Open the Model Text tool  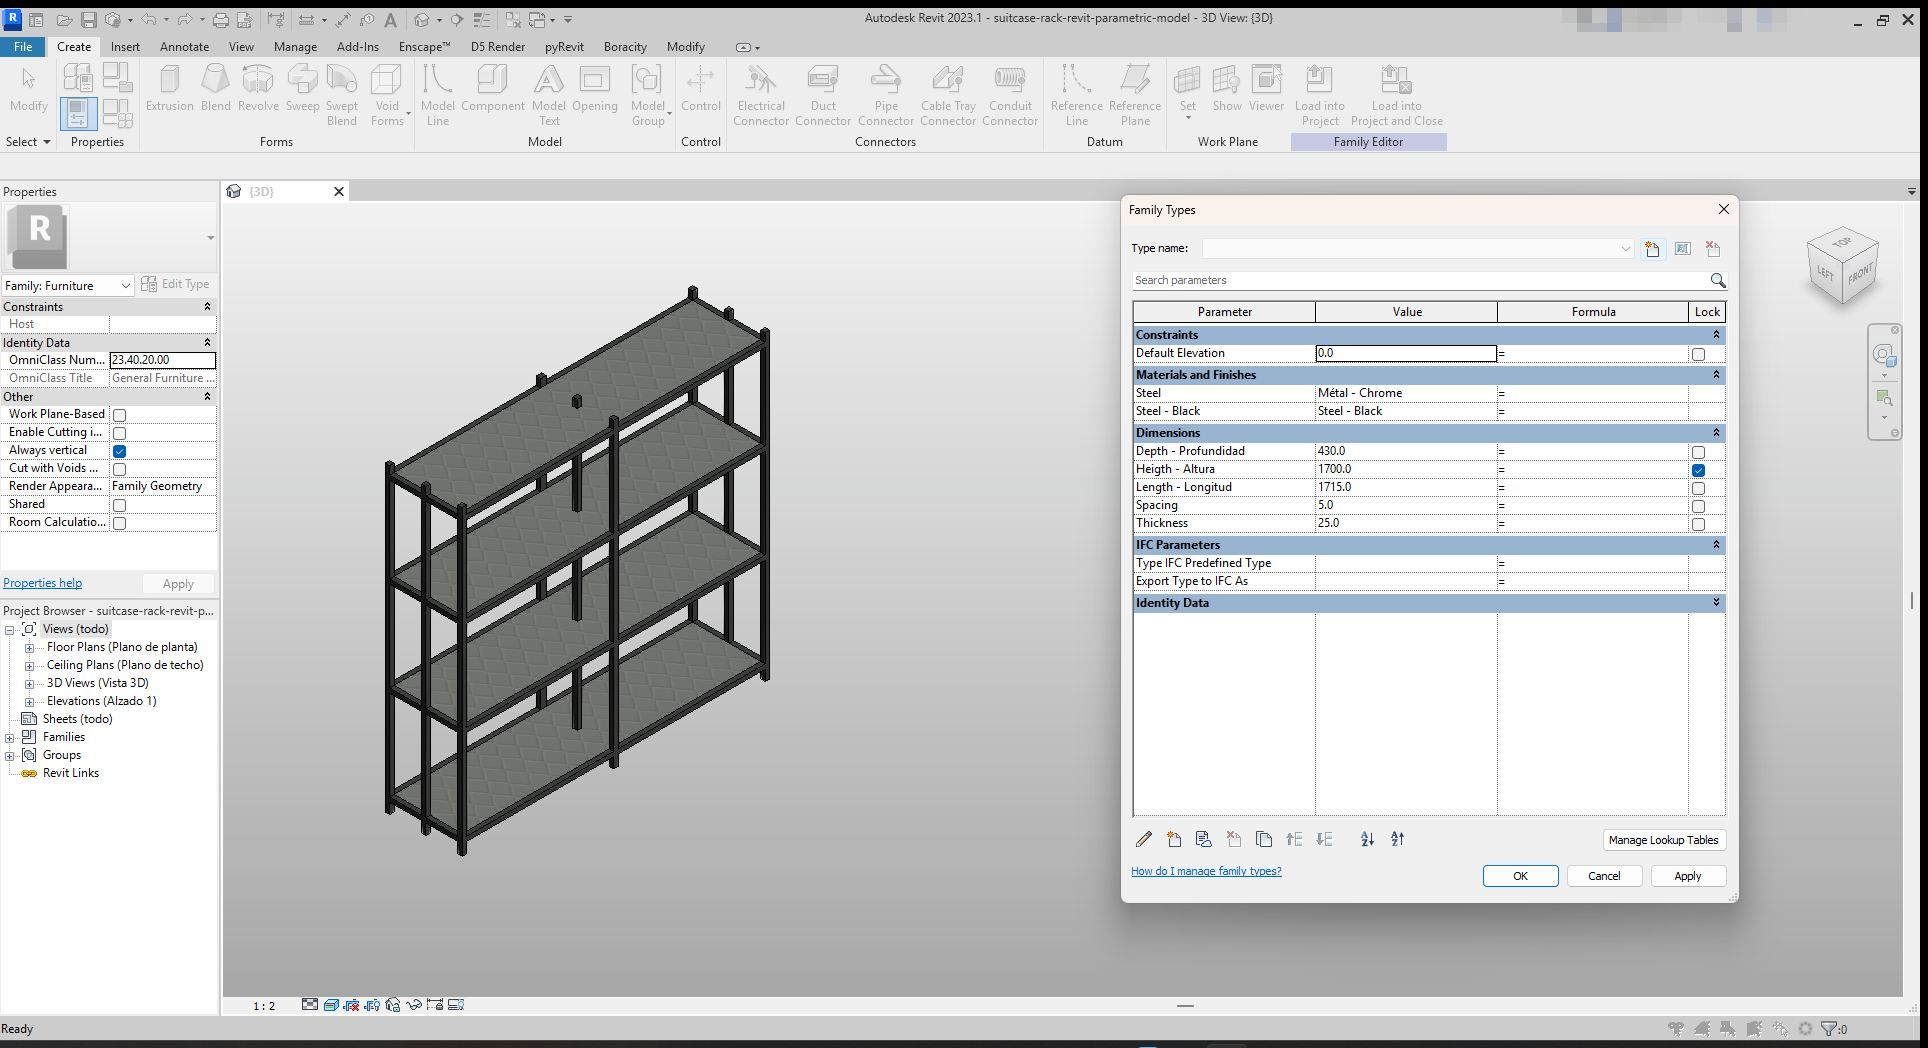(x=548, y=95)
